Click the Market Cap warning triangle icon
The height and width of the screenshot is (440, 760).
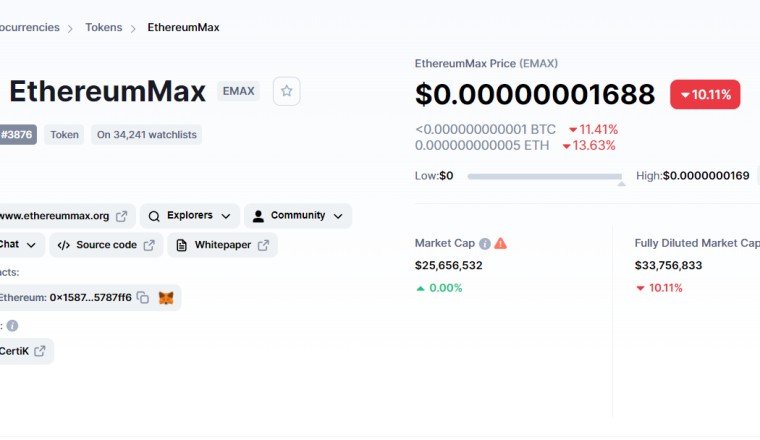tap(501, 243)
